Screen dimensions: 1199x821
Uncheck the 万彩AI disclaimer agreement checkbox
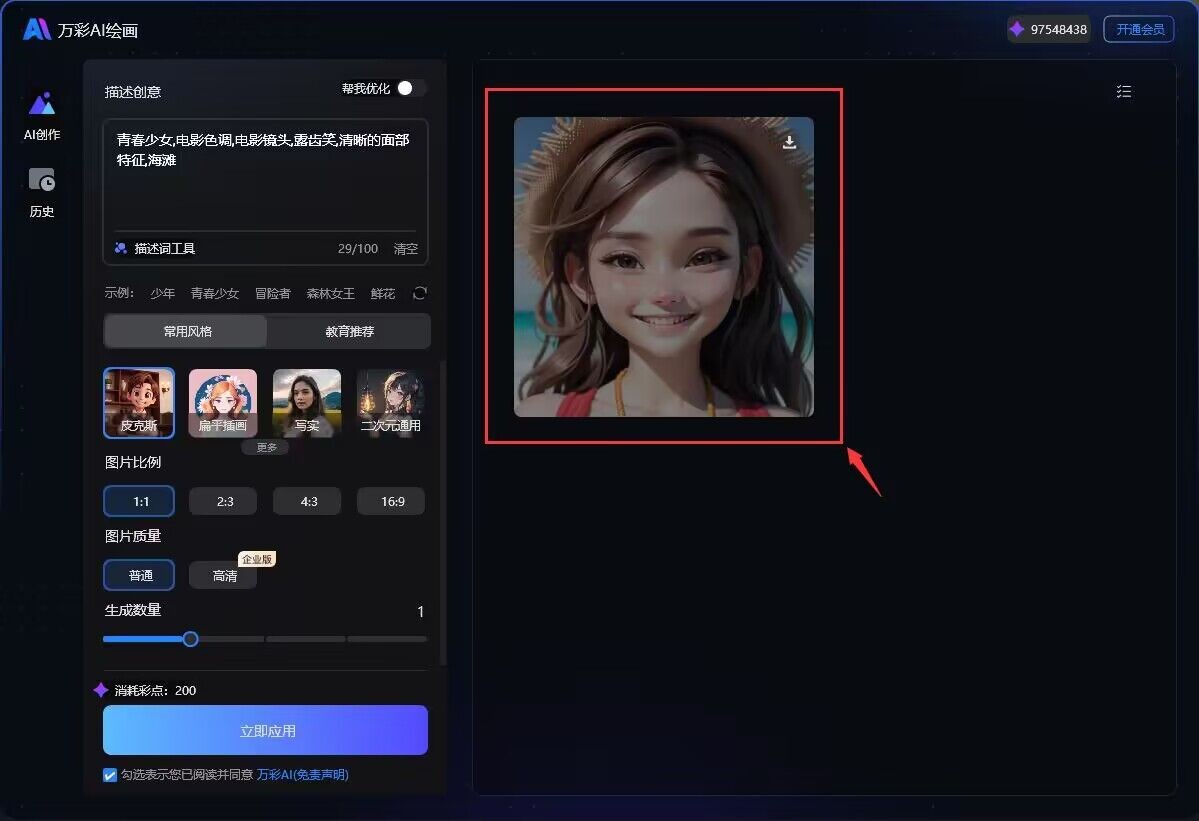[x=110, y=775]
